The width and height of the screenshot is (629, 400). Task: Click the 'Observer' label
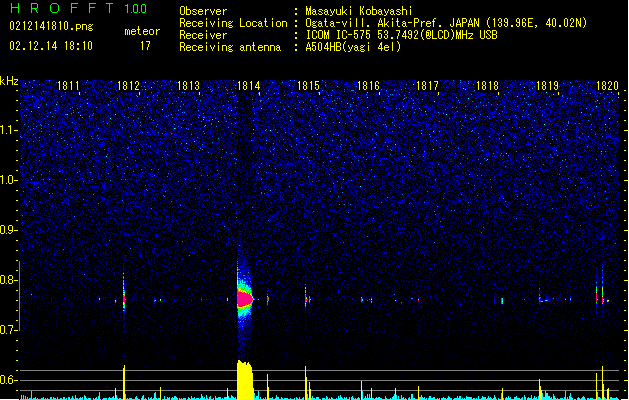pyautogui.click(x=203, y=11)
